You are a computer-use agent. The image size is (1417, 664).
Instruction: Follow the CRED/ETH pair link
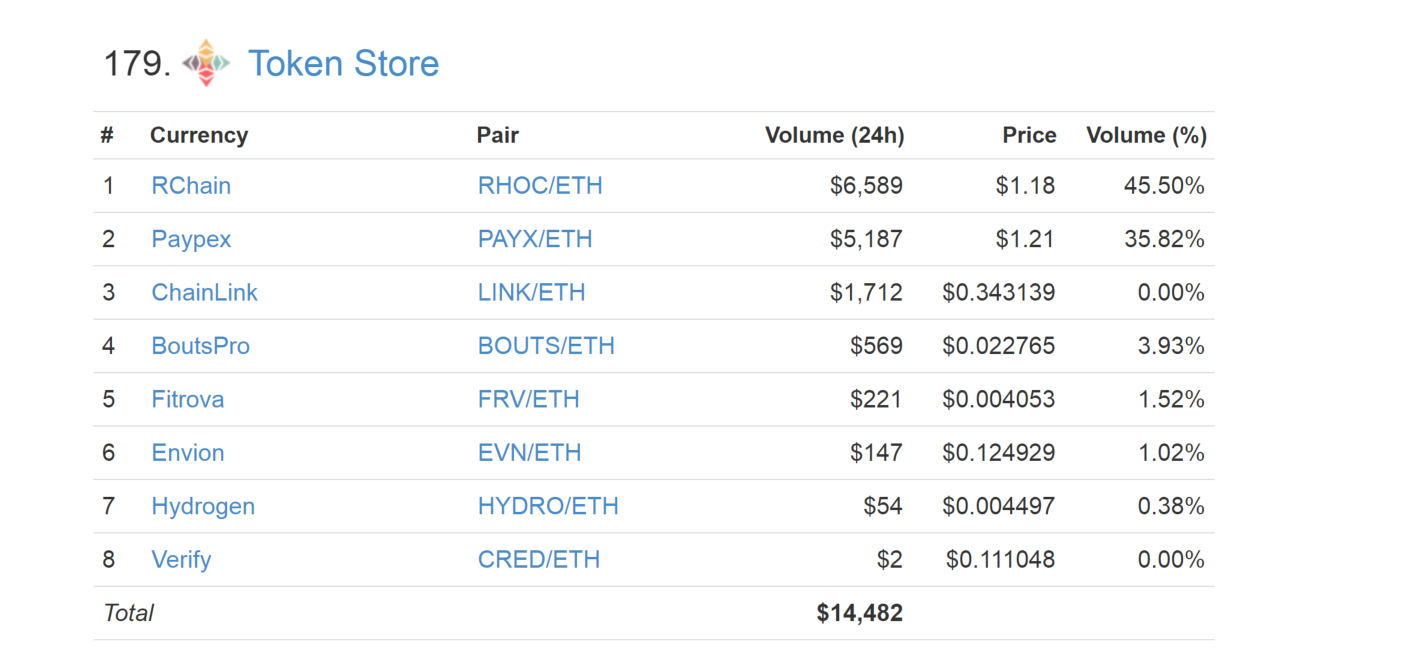click(539, 559)
